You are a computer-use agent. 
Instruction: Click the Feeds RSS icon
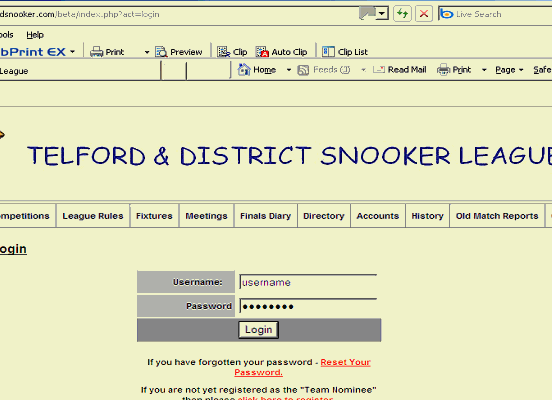[x=303, y=70]
